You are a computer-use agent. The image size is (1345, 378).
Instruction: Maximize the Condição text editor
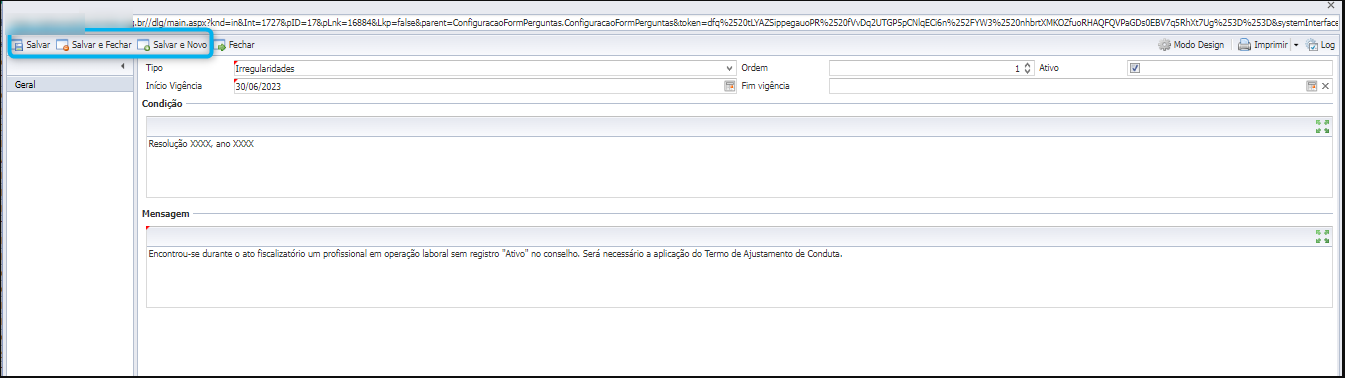(1323, 126)
